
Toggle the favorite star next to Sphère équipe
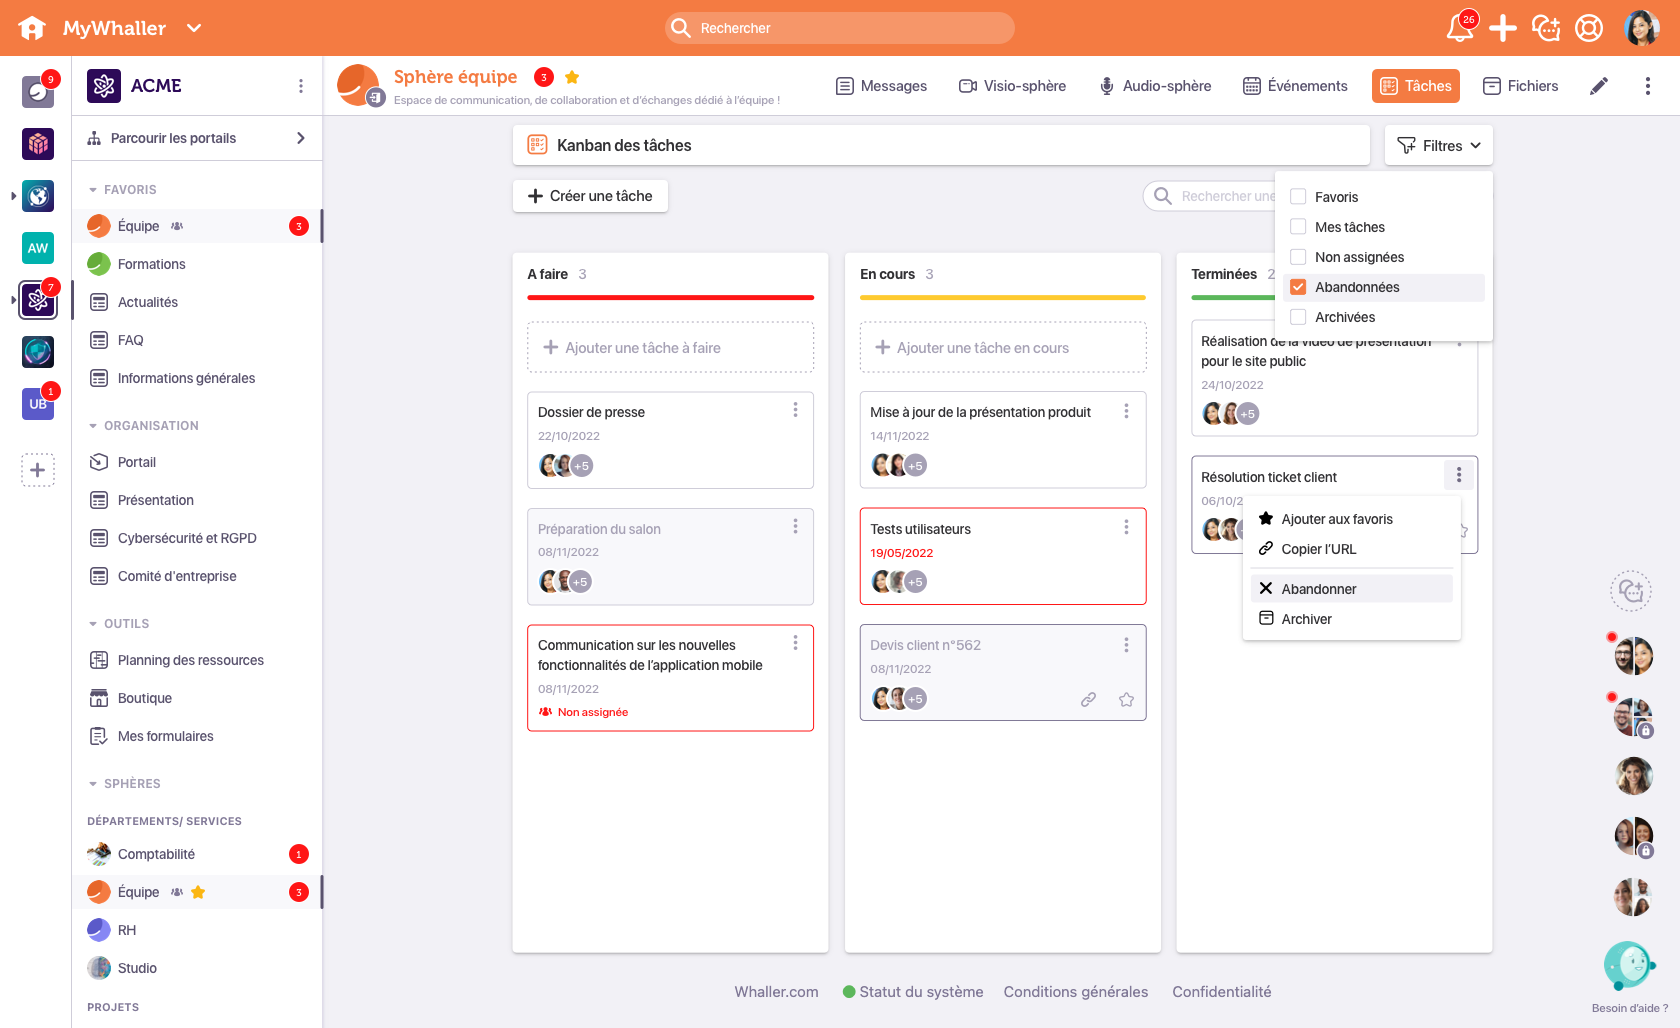pyautogui.click(x=572, y=77)
